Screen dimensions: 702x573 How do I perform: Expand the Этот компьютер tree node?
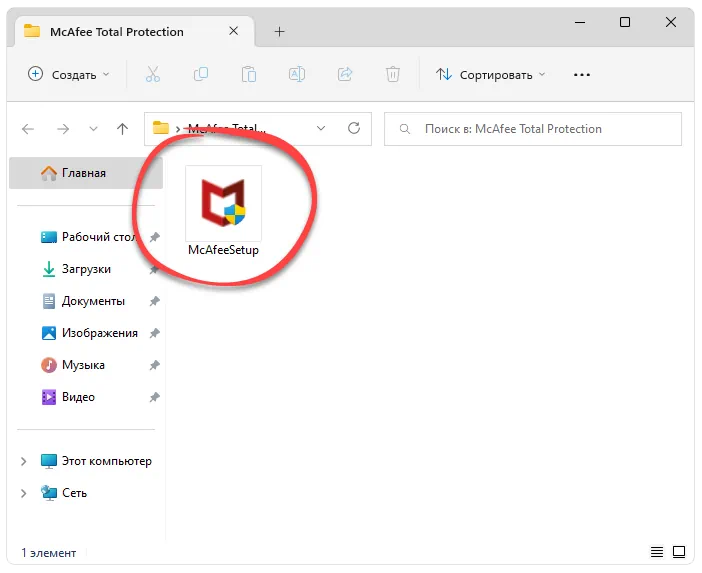[x=24, y=461]
